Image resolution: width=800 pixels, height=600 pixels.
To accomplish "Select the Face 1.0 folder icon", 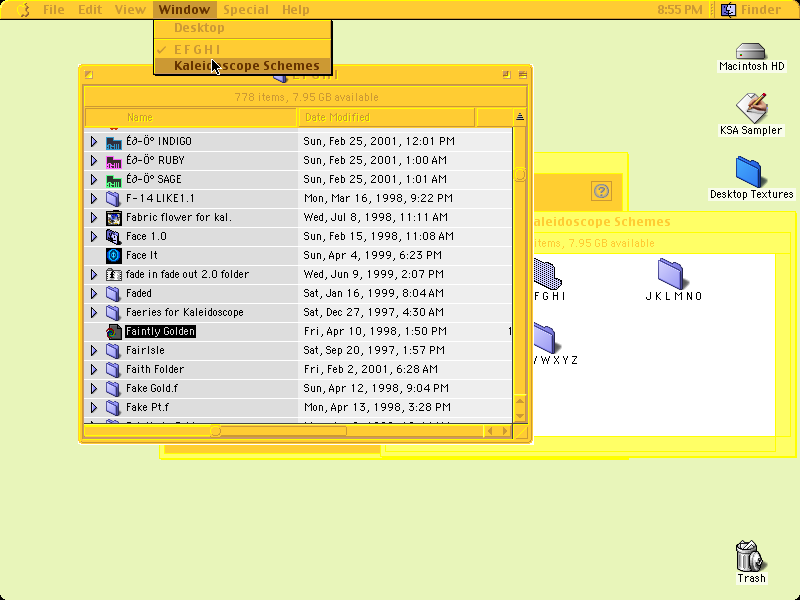I will tap(113, 236).
